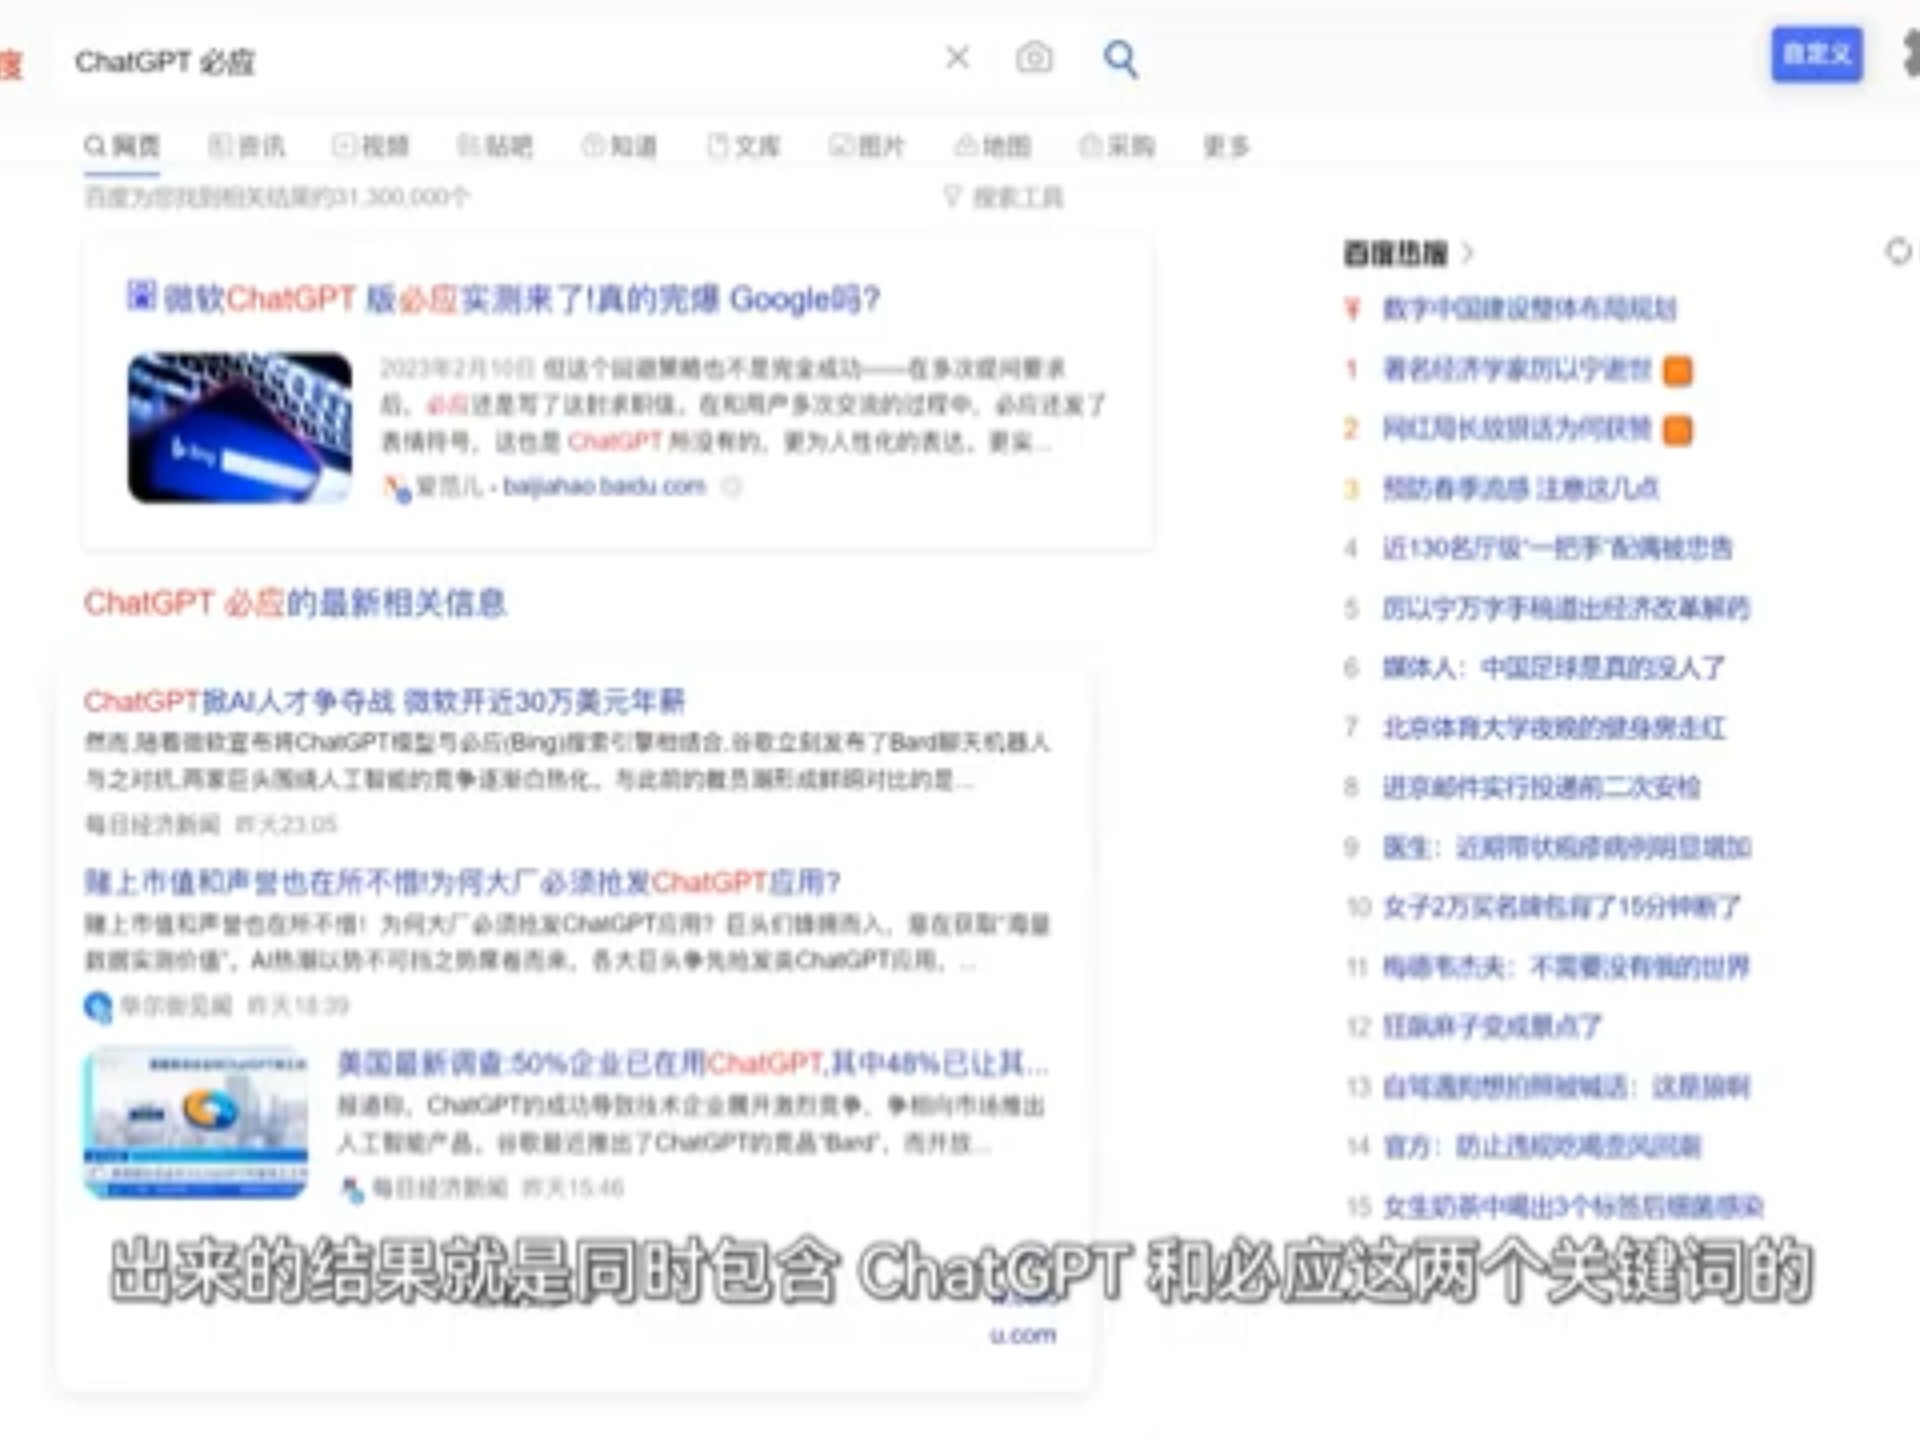1920x1440 pixels.
Task: Switch to the 文库 tab
Action: point(744,147)
